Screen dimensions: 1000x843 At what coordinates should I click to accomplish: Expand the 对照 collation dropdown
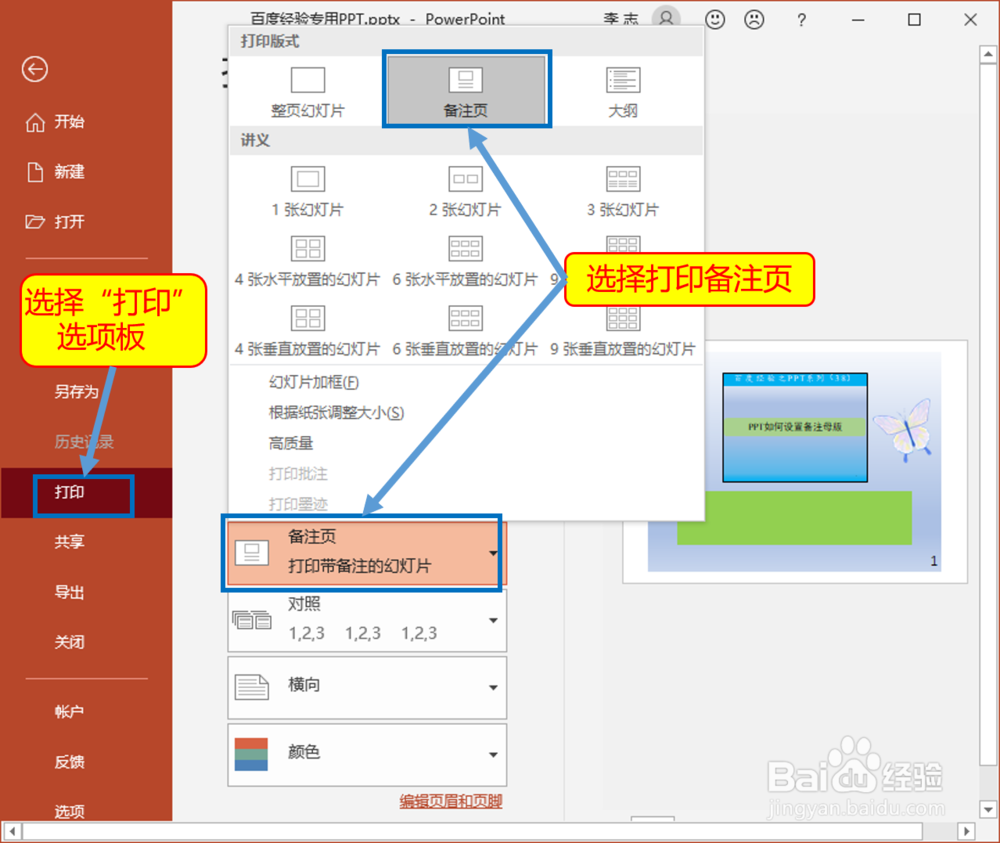click(x=367, y=620)
